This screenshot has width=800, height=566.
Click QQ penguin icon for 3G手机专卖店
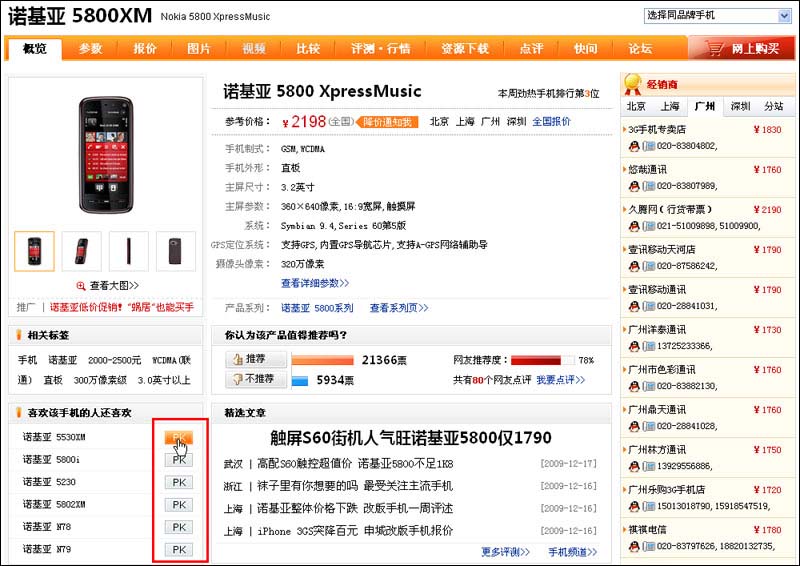(x=634, y=146)
